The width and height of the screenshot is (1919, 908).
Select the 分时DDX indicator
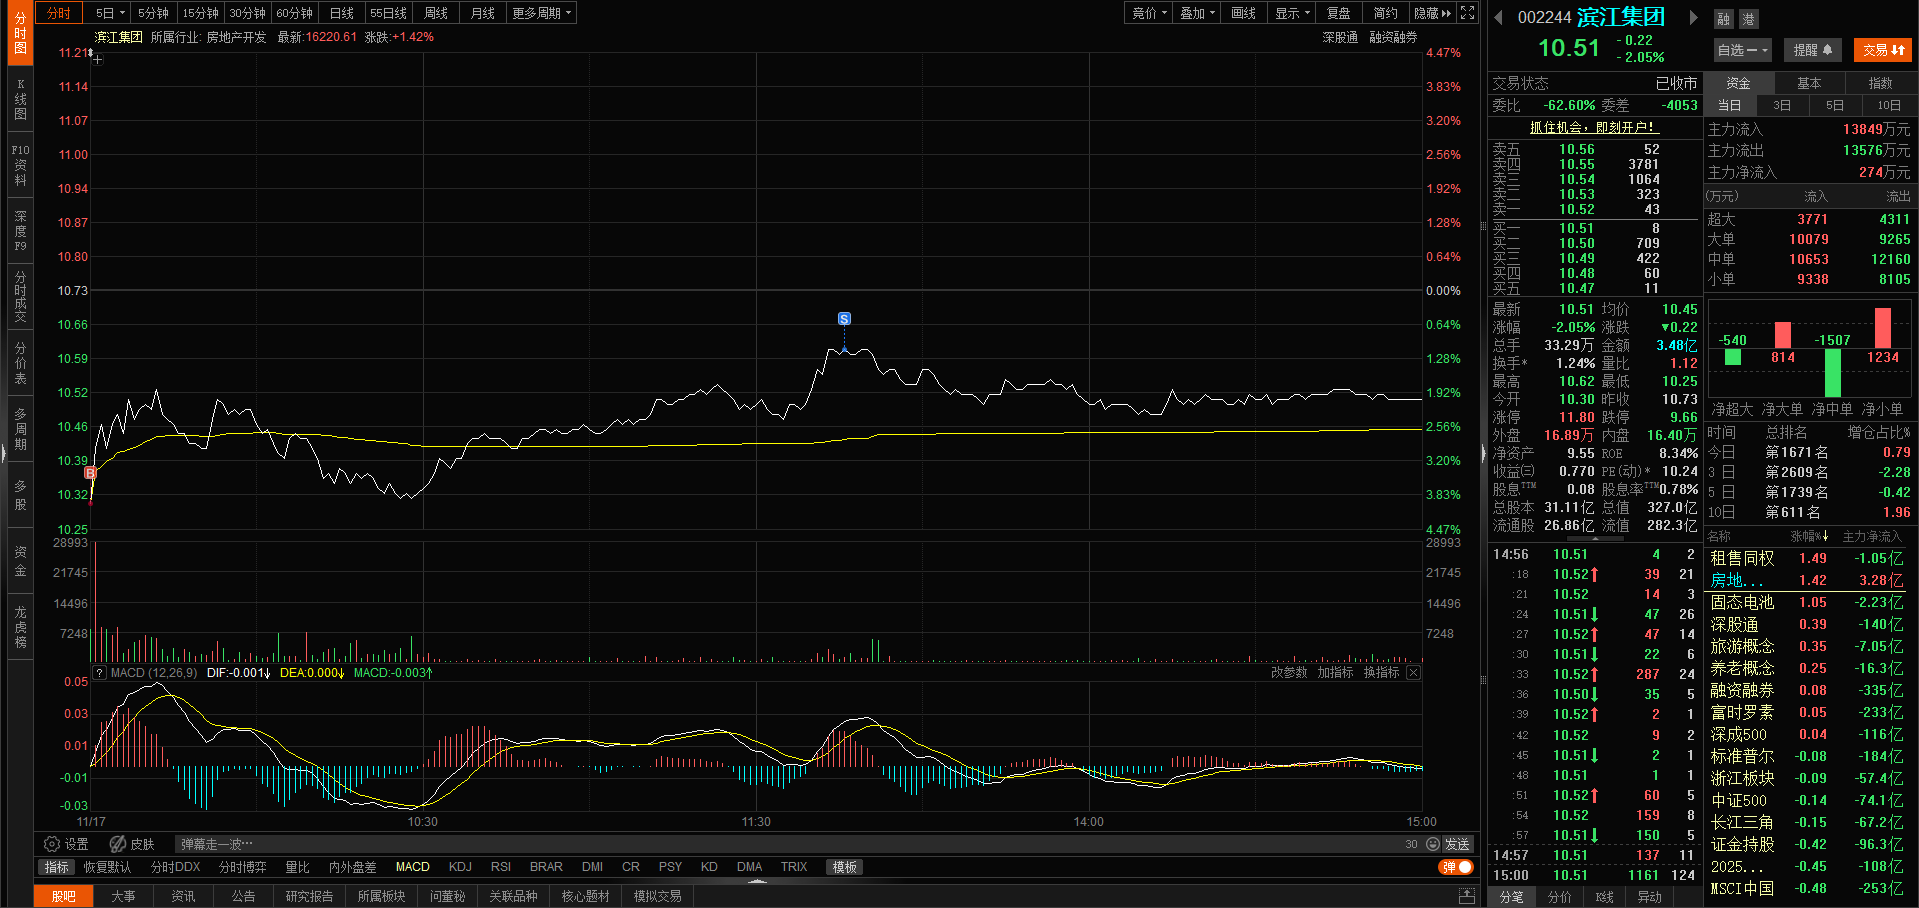tap(175, 867)
